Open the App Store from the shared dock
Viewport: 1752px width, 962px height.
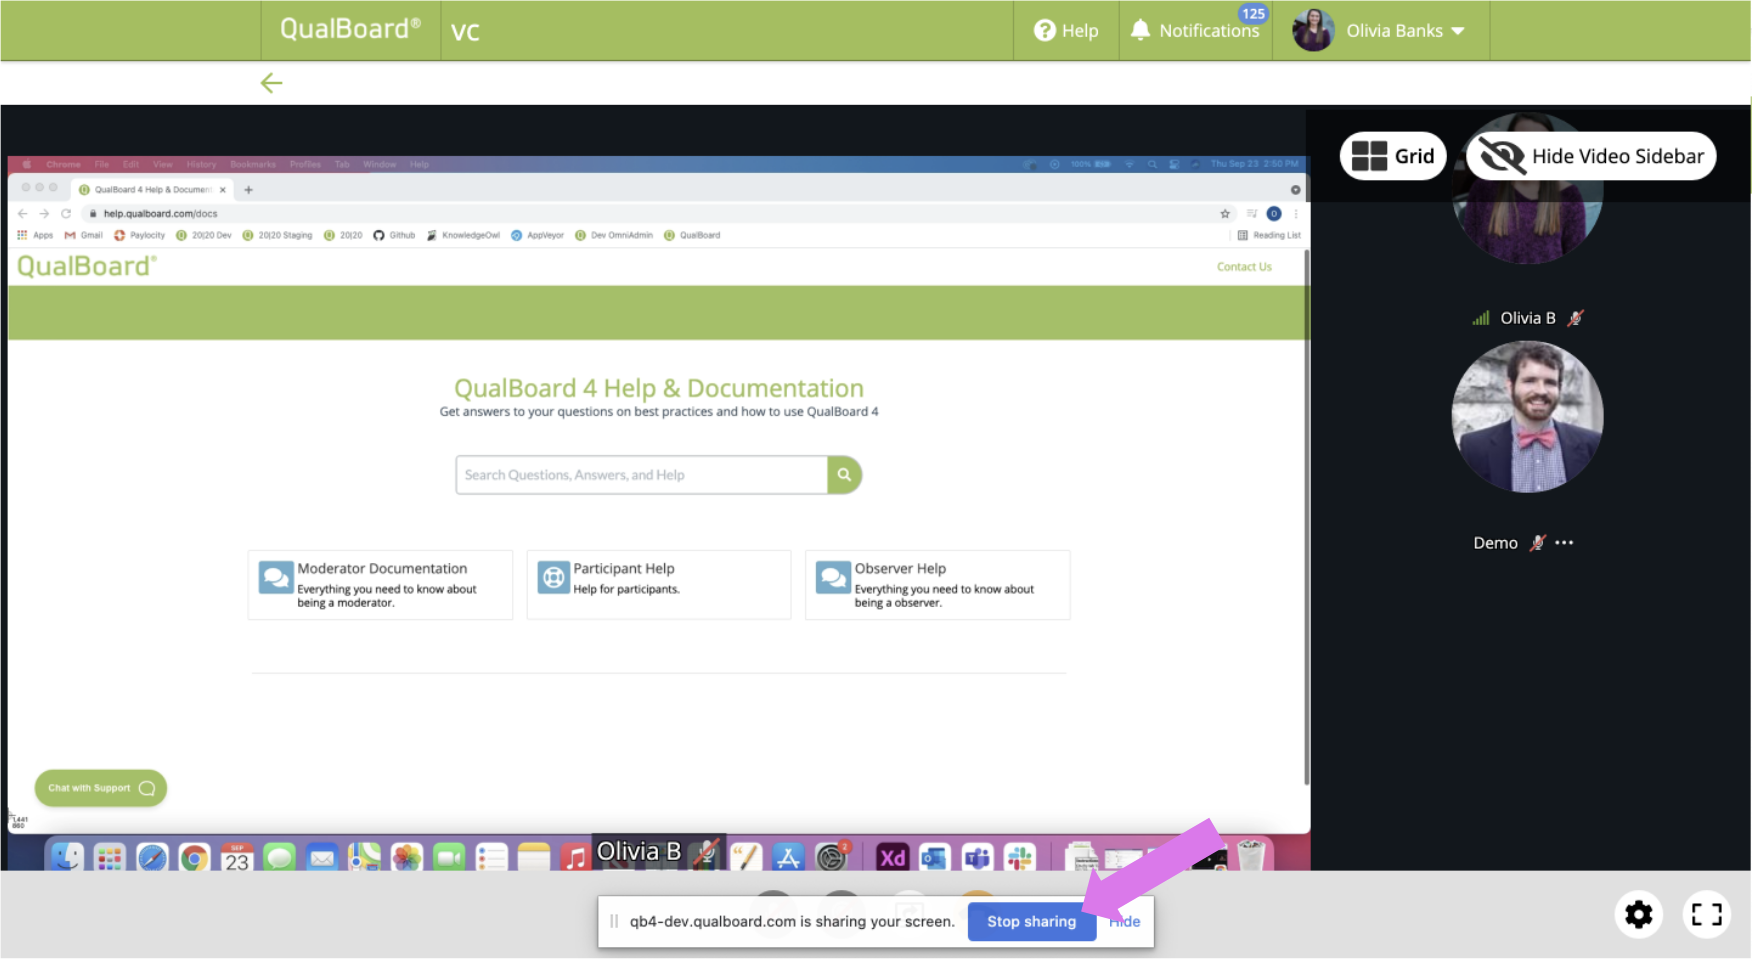tap(788, 856)
